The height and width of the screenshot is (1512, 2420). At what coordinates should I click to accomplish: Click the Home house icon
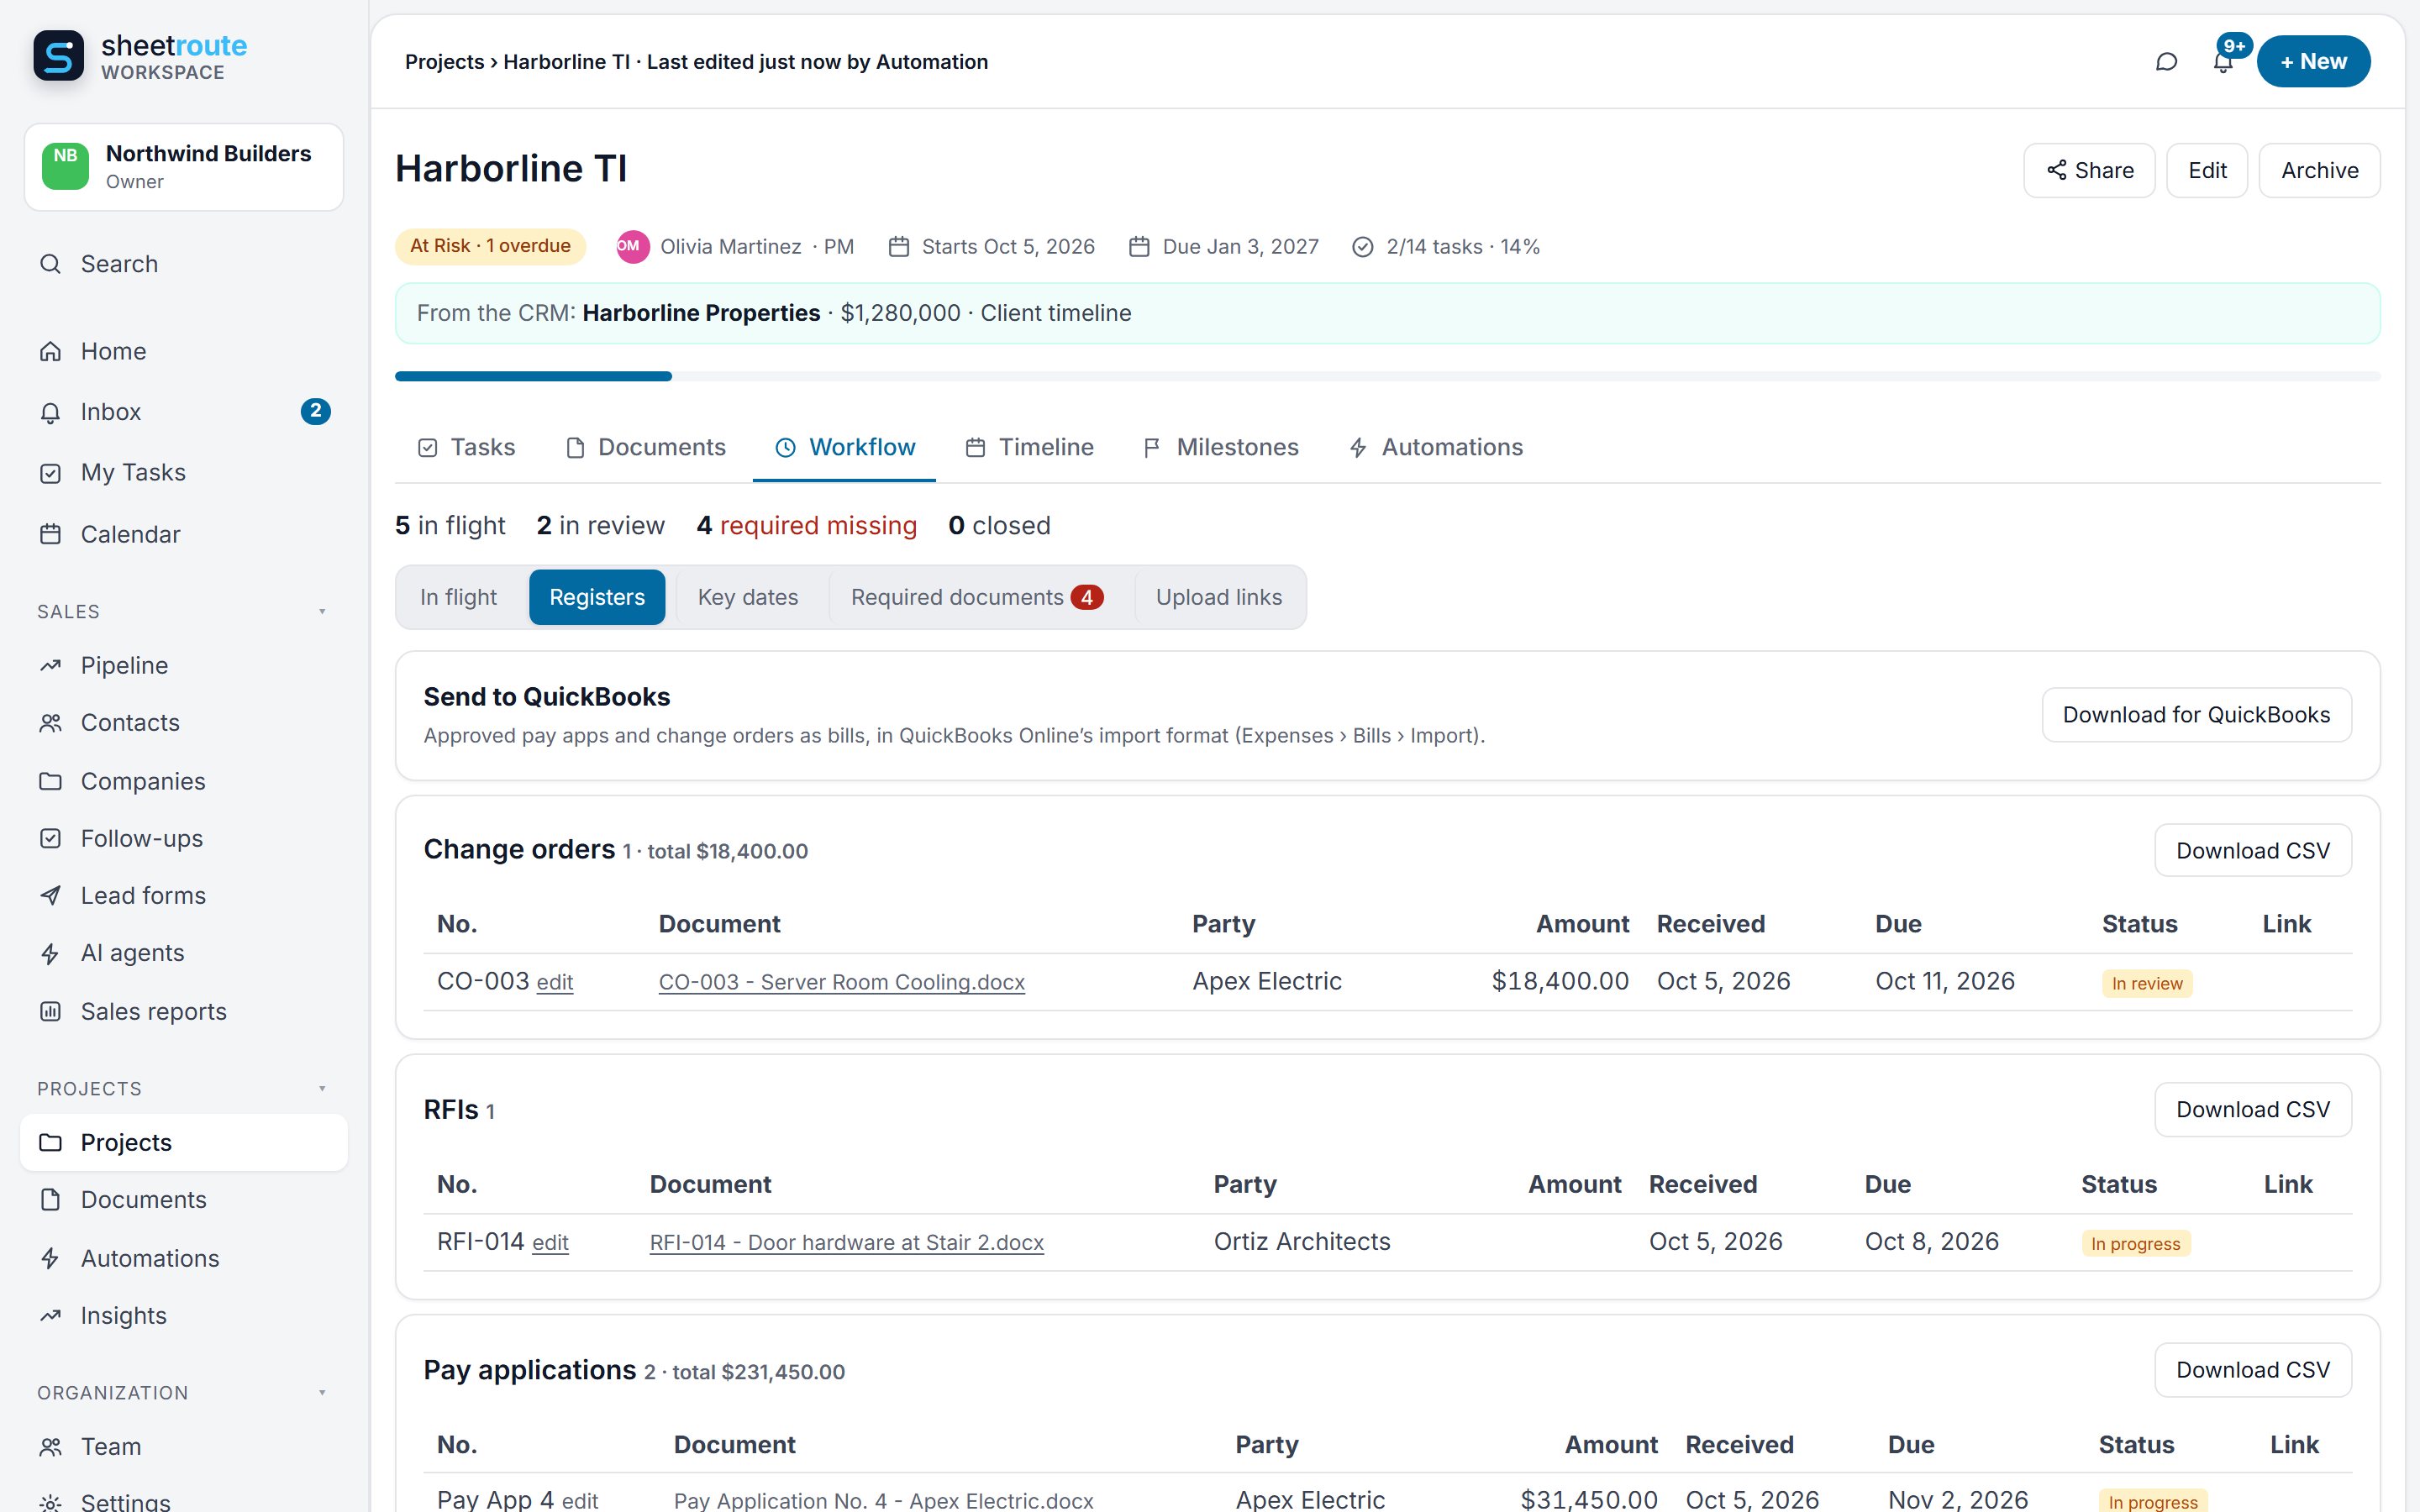(50, 352)
